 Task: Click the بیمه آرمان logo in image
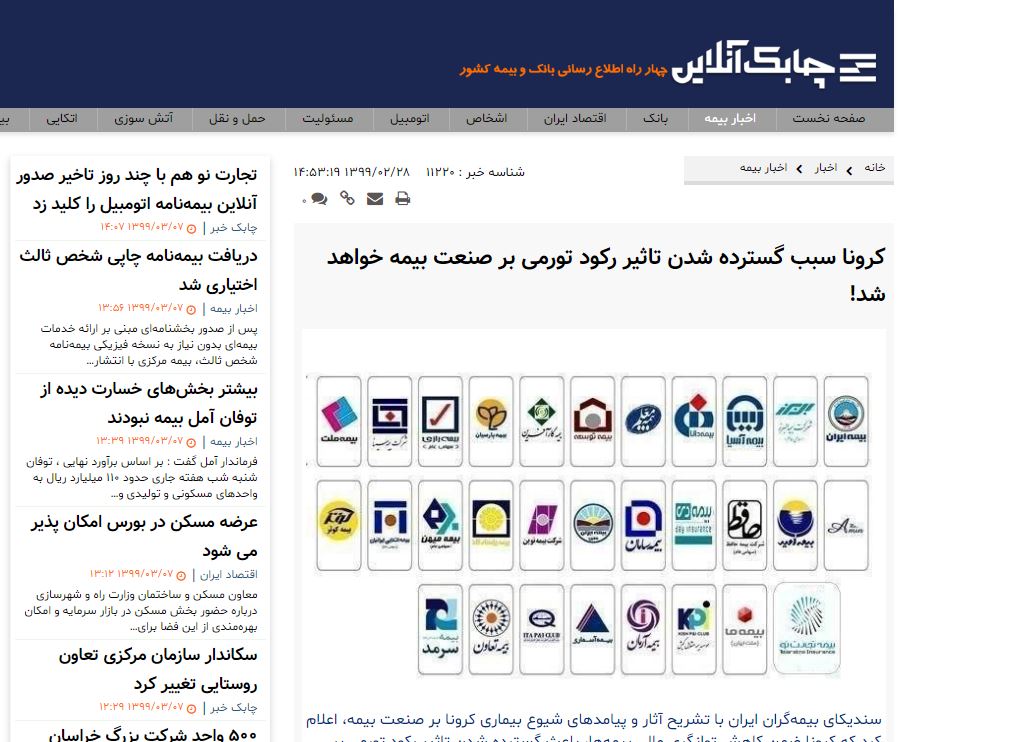point(643,629)
